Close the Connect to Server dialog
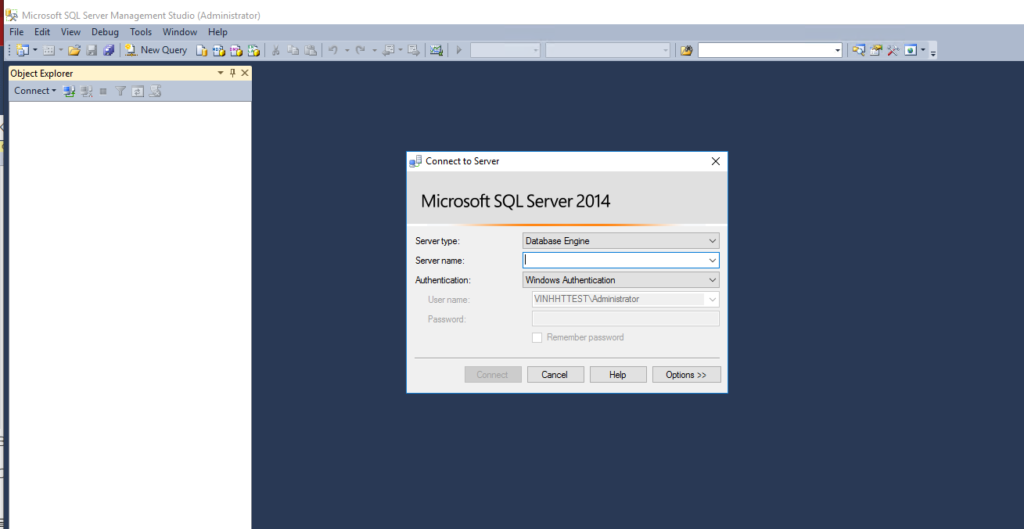The image size is (1024, 529). (x=715, y=161)
